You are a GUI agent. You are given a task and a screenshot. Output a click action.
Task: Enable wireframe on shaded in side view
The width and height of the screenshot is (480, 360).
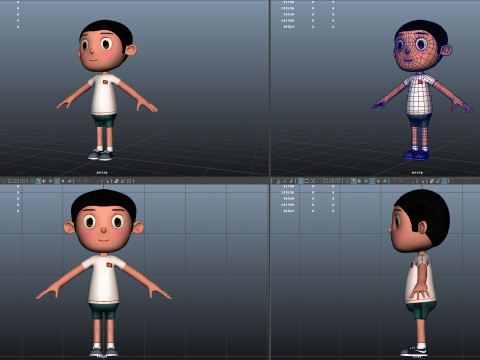click(x=366, y=181)
